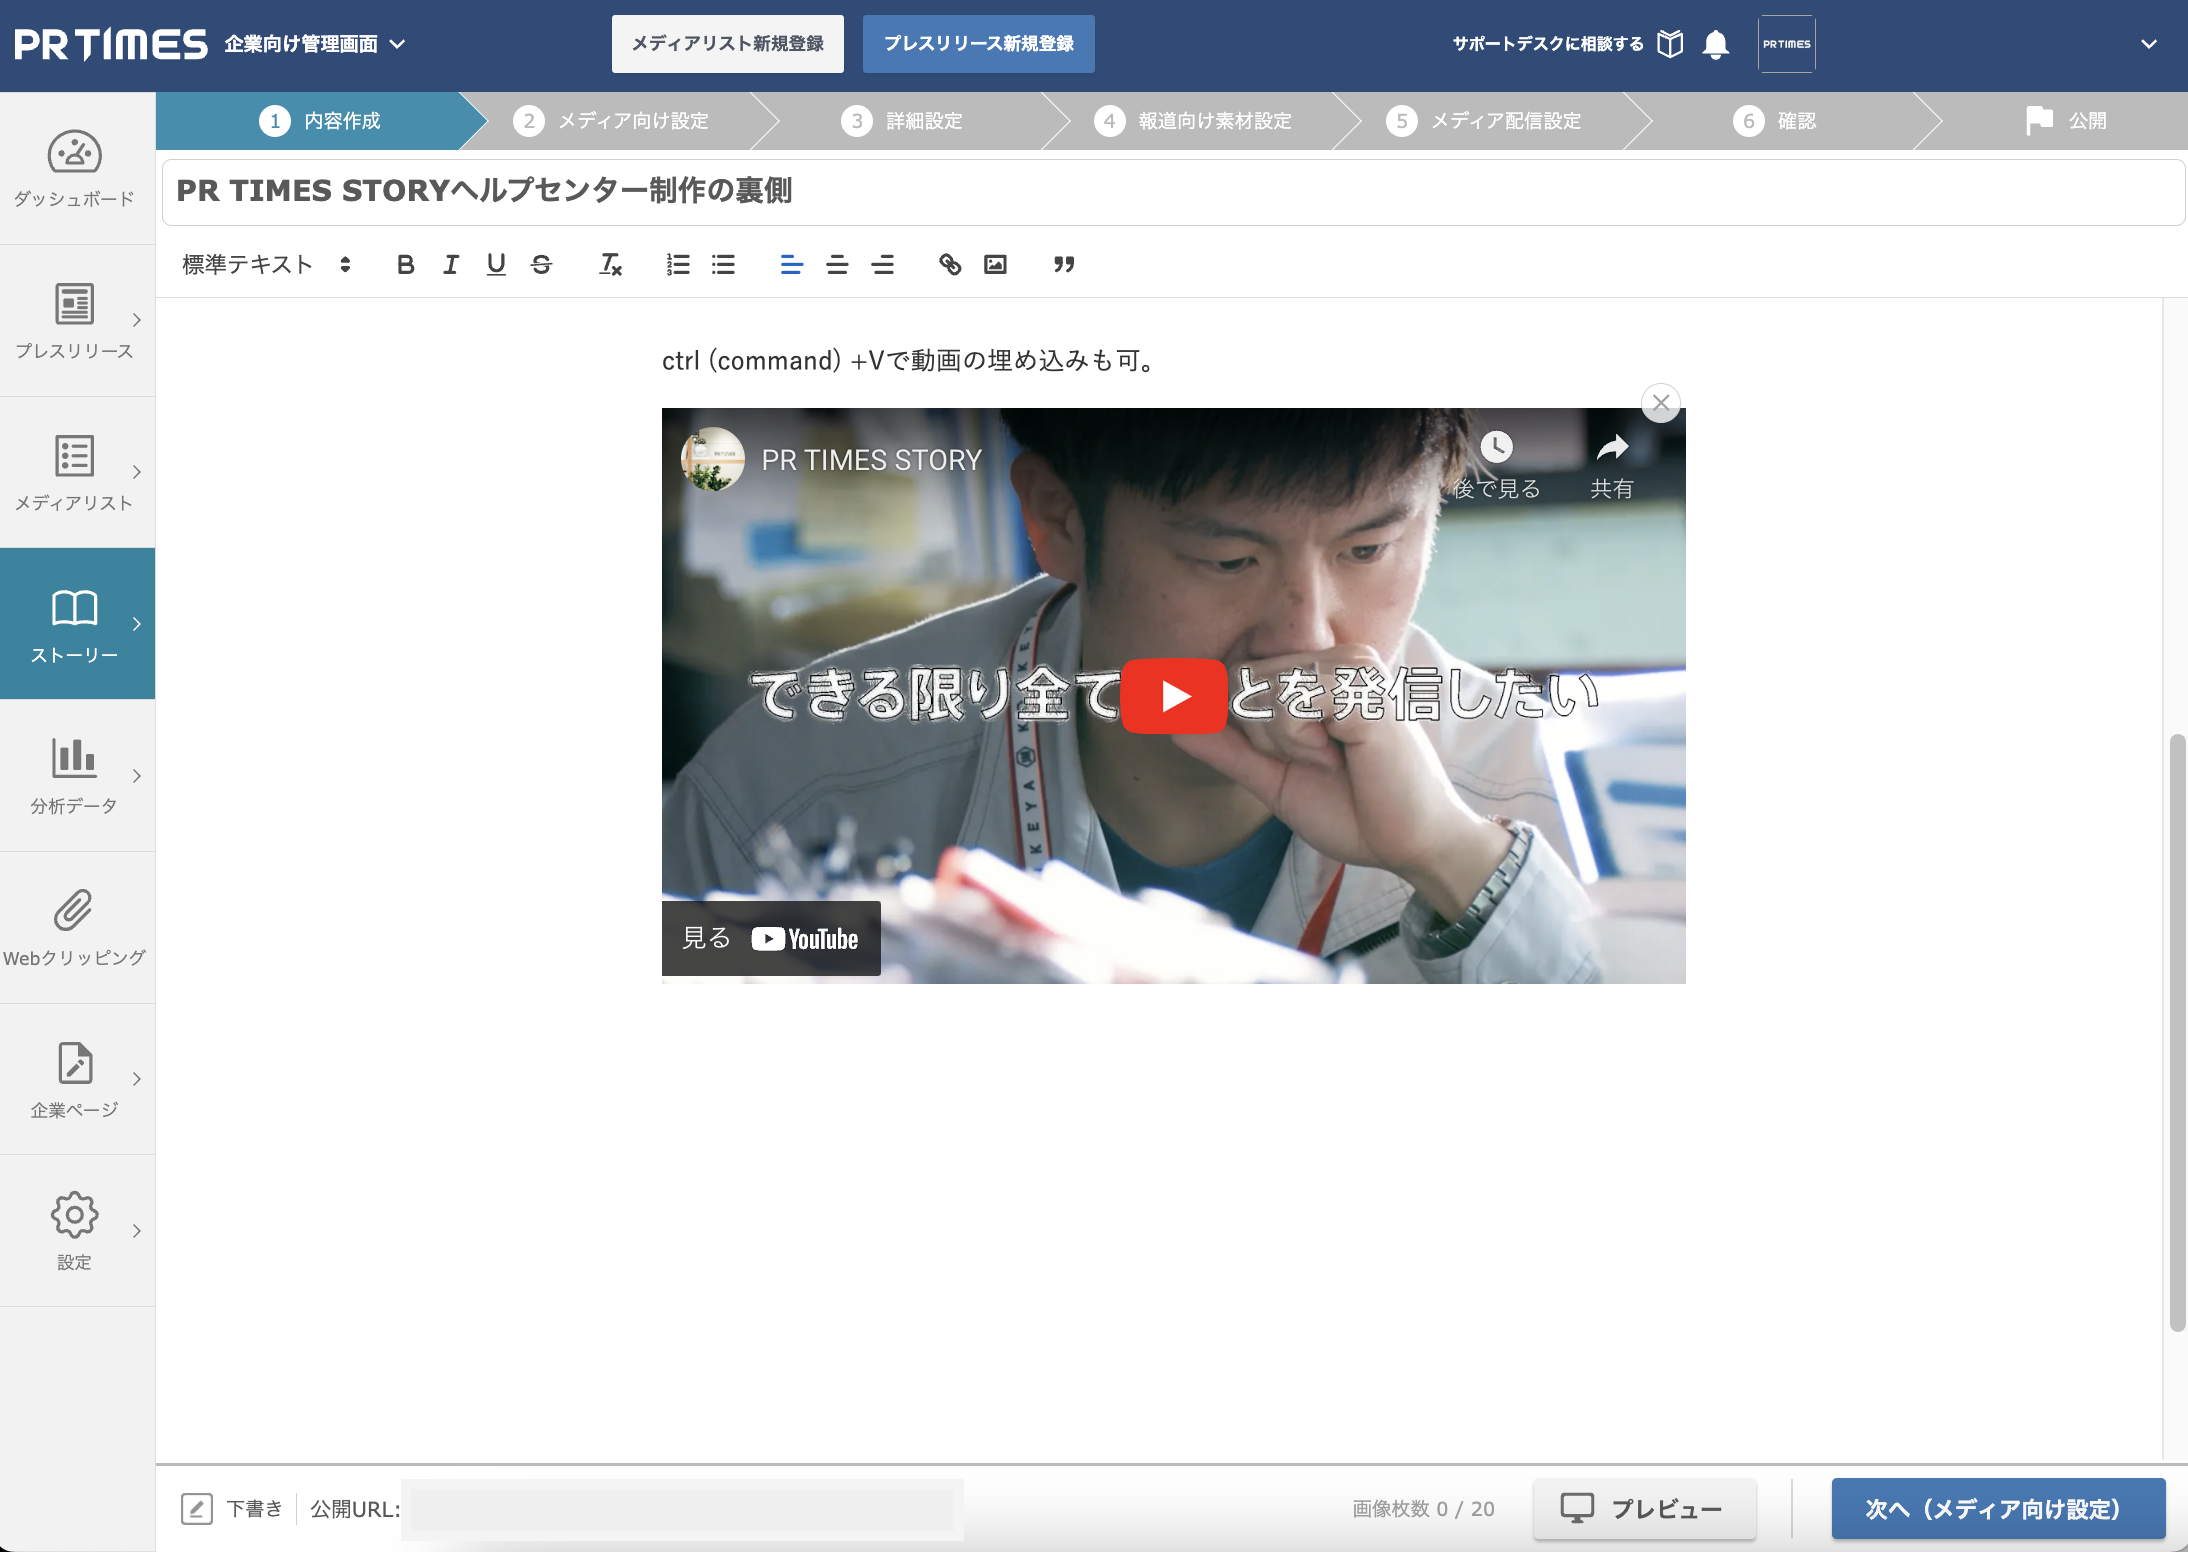Open ダッシュボード in the sidebar
This screenshot has height=1552, width=2188.
click(x=75, y=169)
